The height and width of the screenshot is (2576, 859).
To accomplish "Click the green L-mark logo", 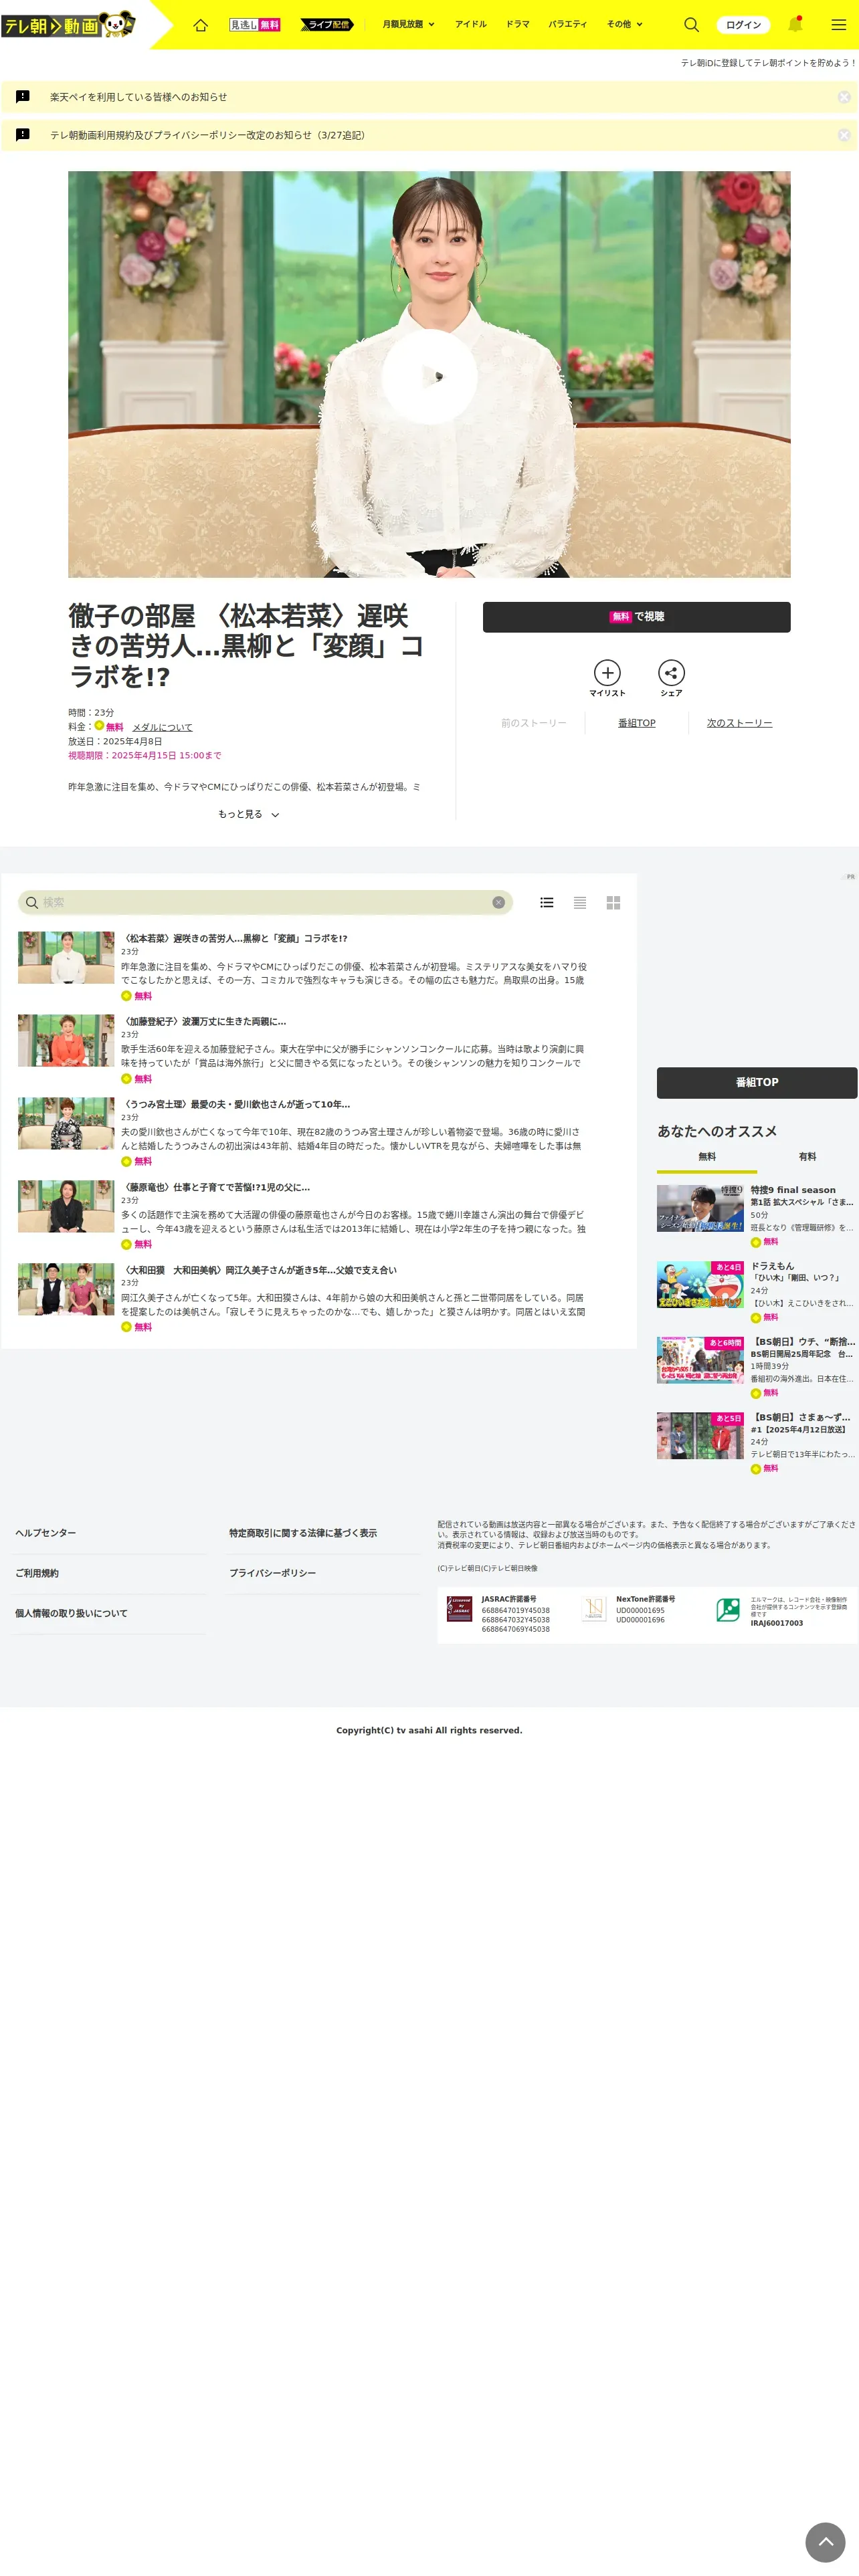I will coord(728,1609).
